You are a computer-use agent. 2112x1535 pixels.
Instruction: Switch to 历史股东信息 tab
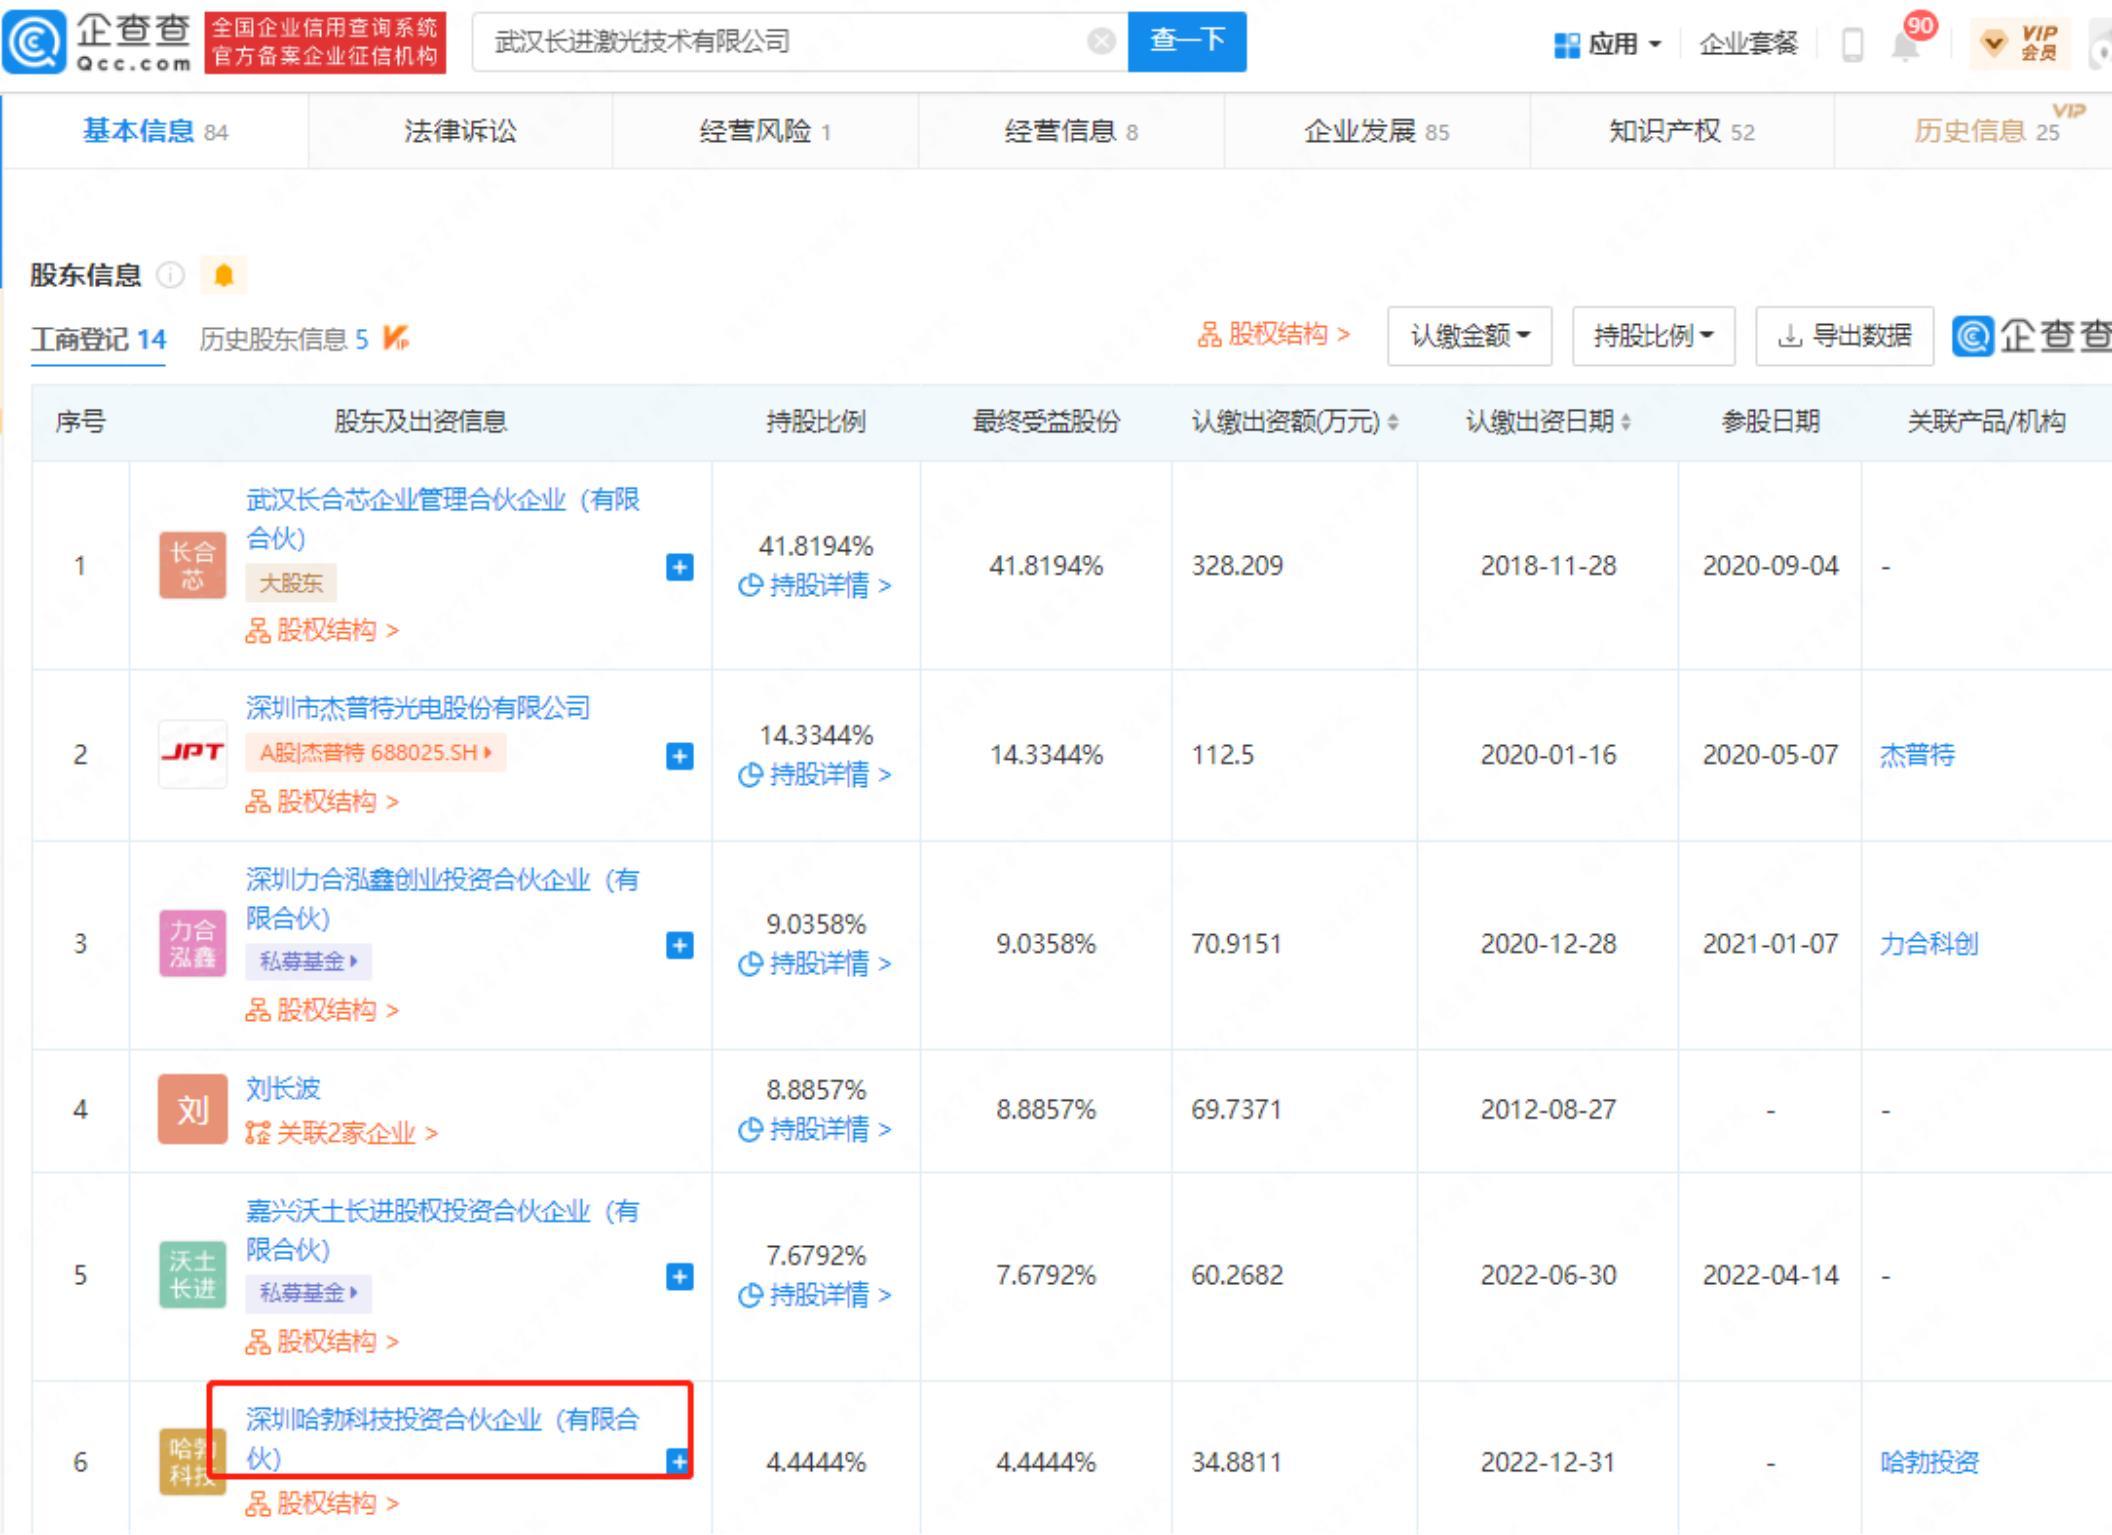point(283,339)
